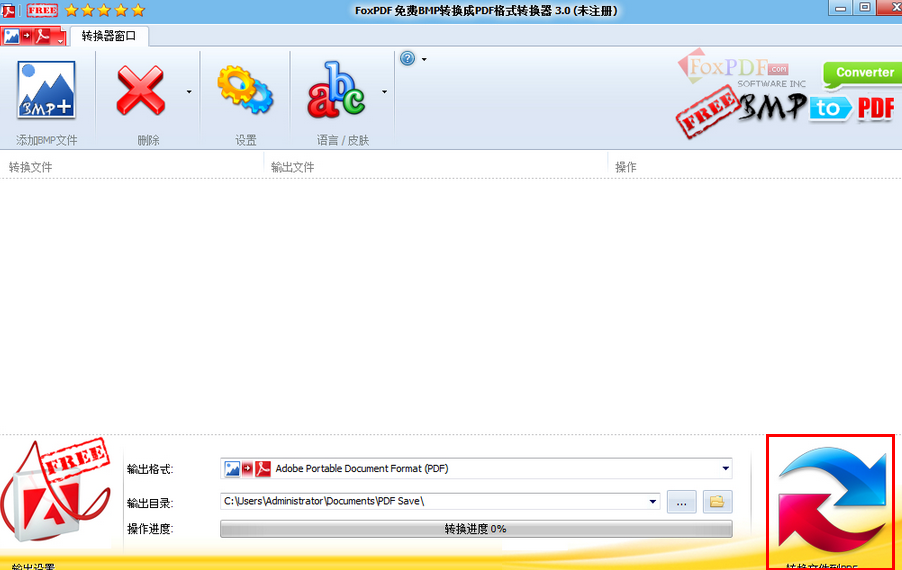The image size is (902, 570).
Task: Click the red X delete icon
Action: (140, 90)
